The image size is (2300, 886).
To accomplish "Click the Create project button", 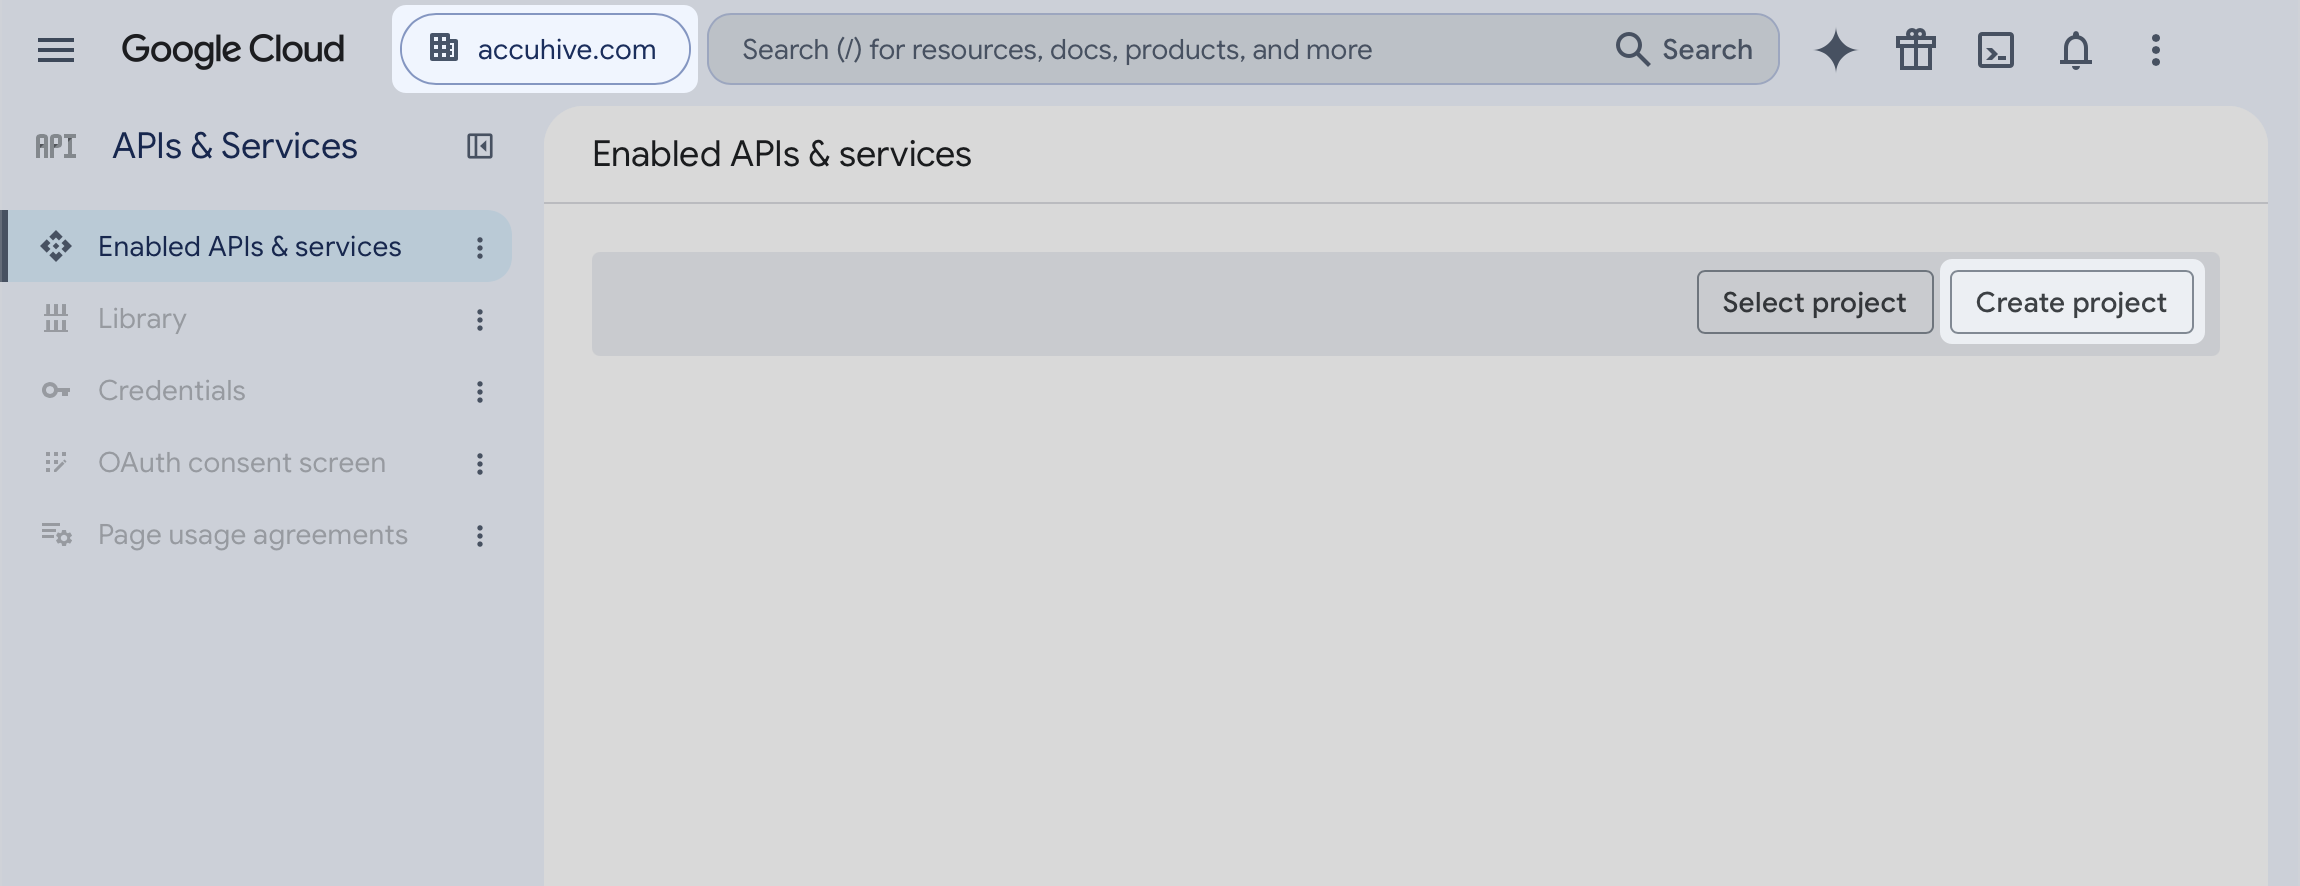I will [2071, 302].
